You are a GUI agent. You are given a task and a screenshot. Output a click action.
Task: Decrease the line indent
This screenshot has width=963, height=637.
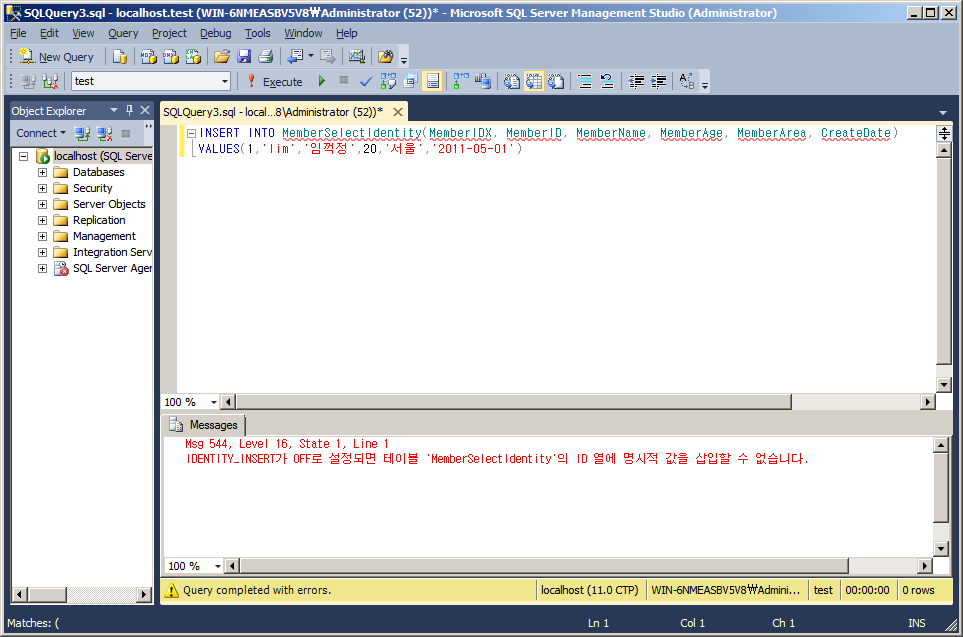tap(636, 81)
